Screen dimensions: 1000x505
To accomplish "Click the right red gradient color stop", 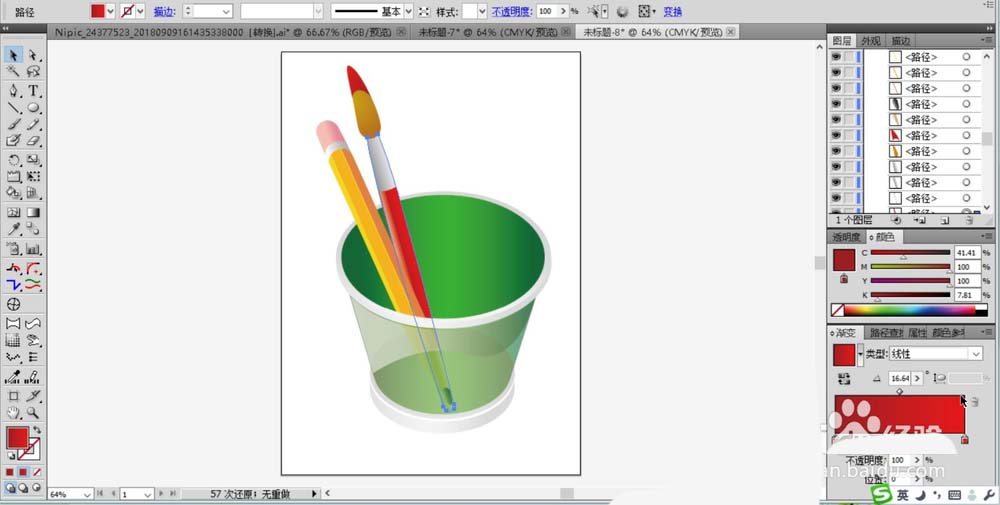I will 964,439.
